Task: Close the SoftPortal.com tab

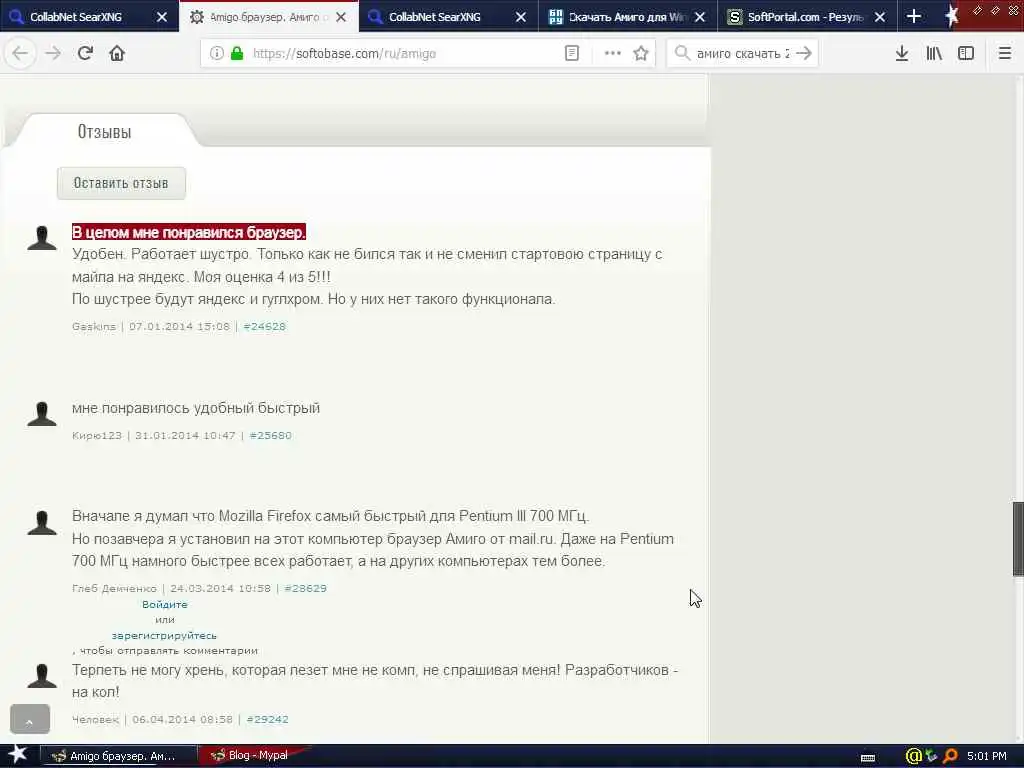Action: point(880,17)
